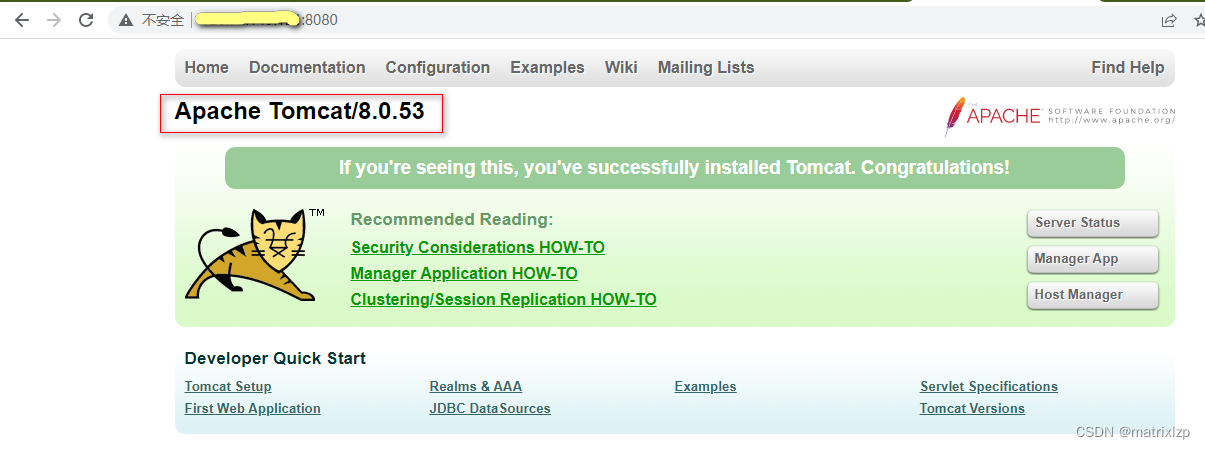Click the share page icon in address bar

pos(1169,20)
